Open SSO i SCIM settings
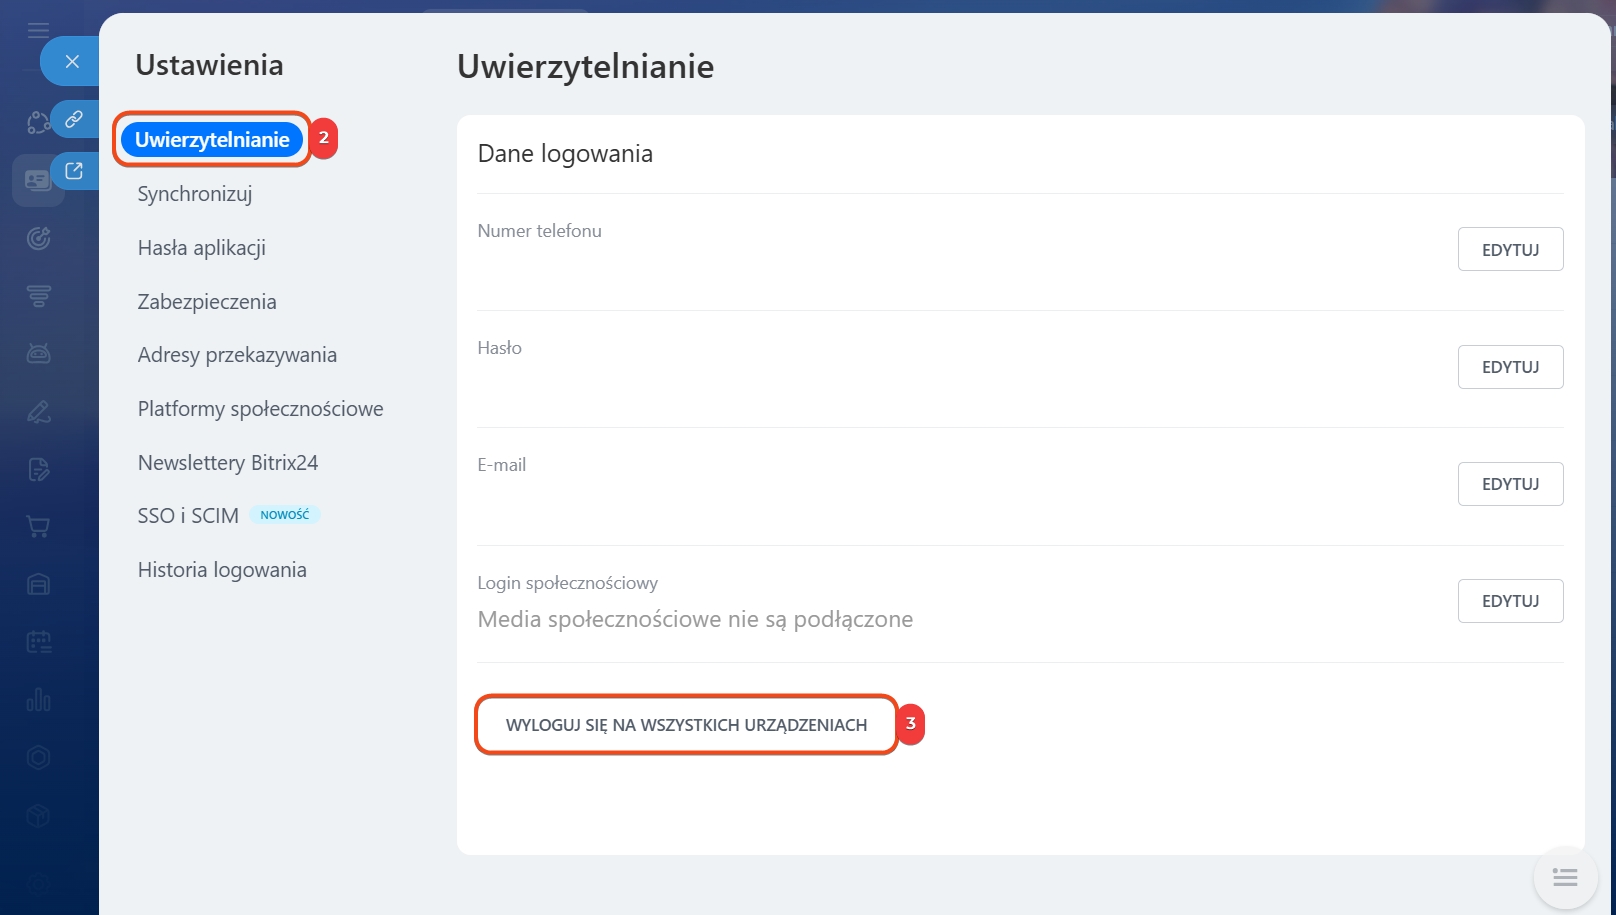This screenshot has width=1616, height=915. tap(188, 516)
